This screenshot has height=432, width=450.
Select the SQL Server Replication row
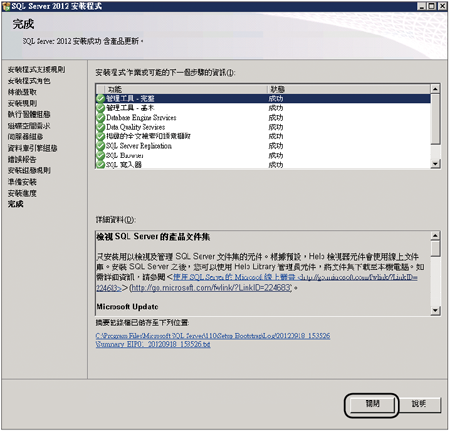(263, 146)
